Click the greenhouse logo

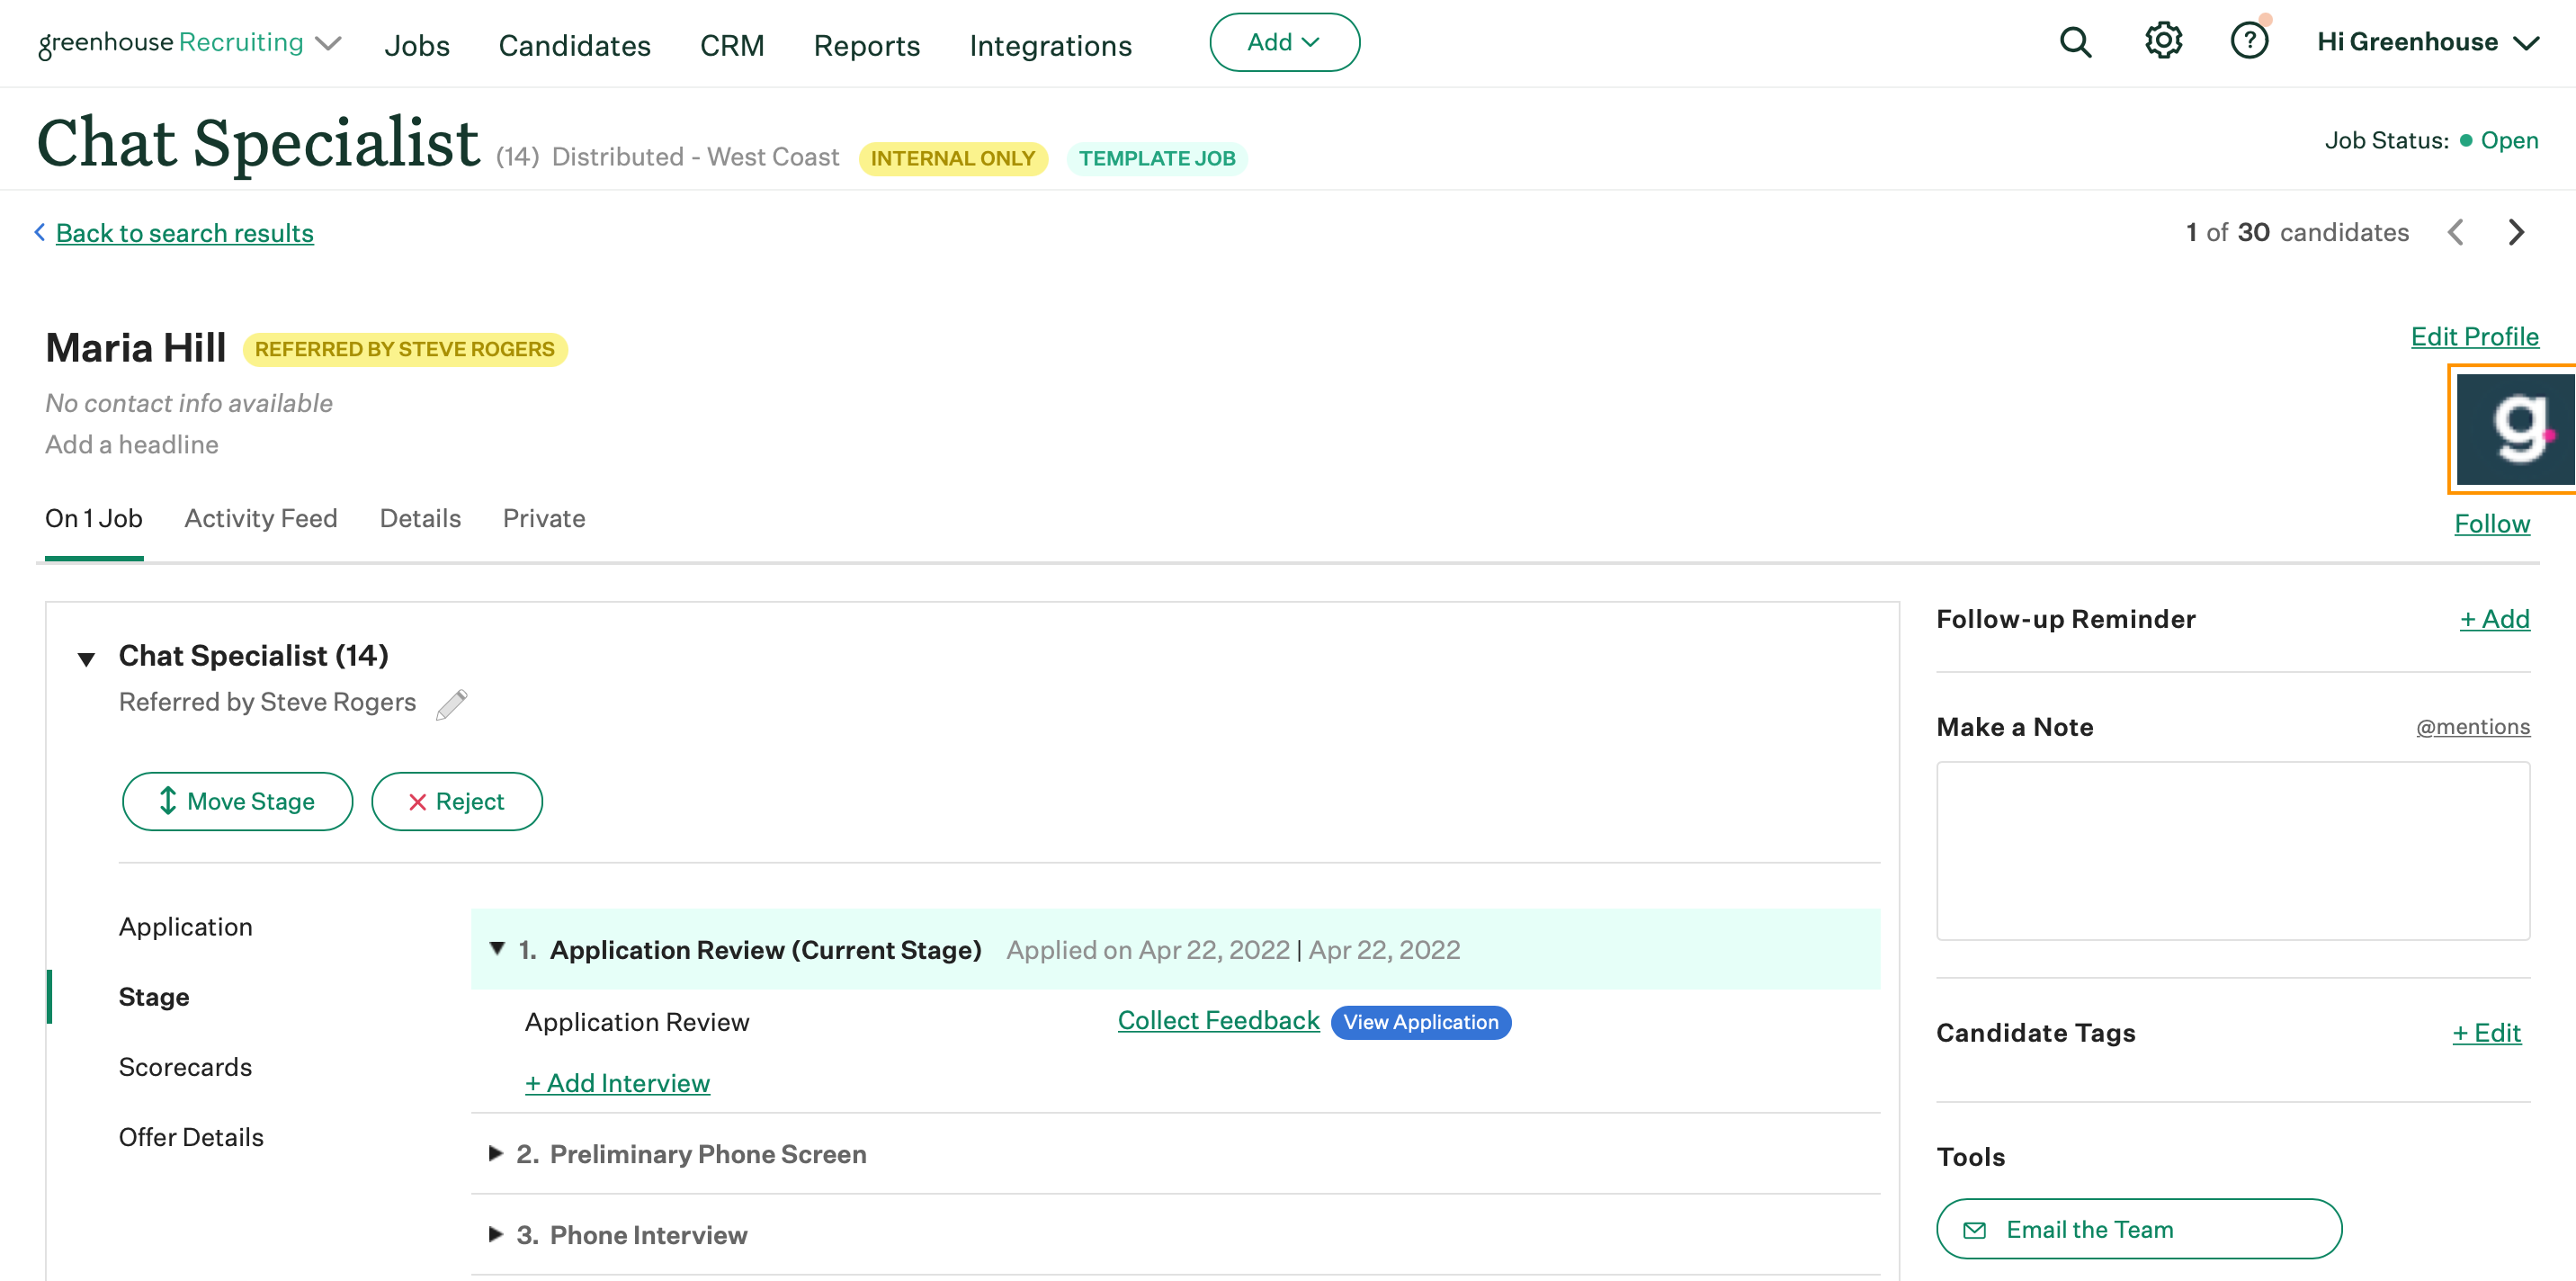(x=170, y=42)
